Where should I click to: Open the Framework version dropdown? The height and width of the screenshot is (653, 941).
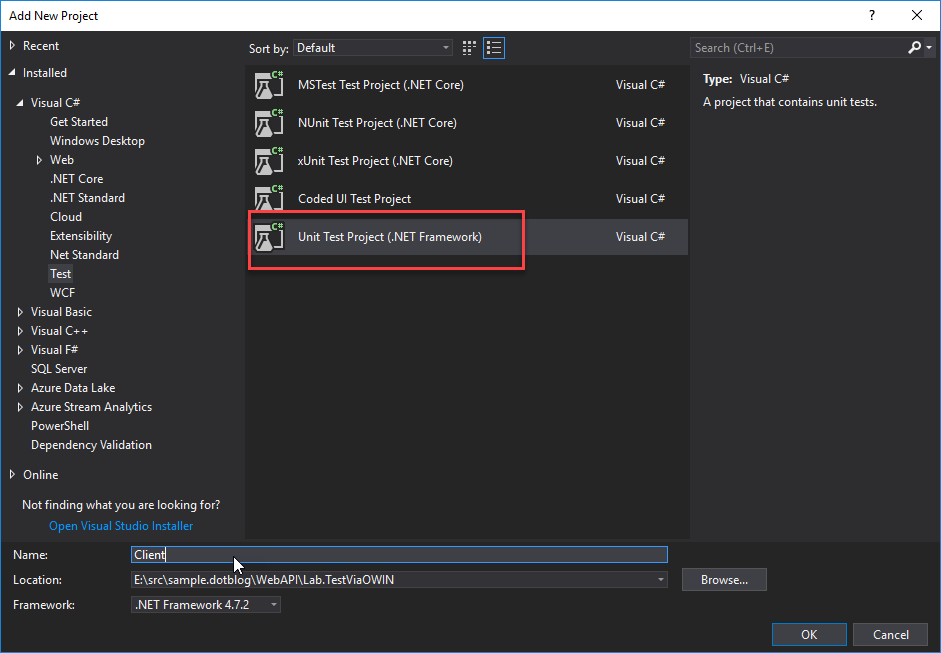click(x=206, y=604)
